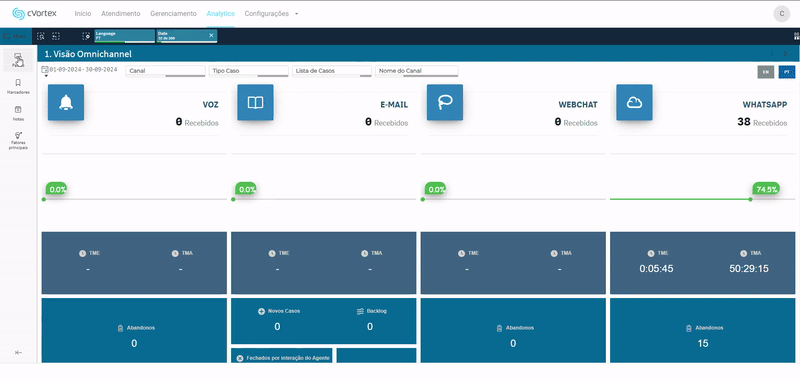This screenshot has height=382, width=800.
Task: Open the Tipo Caso filter dropdown
Action: pyautogui.click(x=249, y=71)
